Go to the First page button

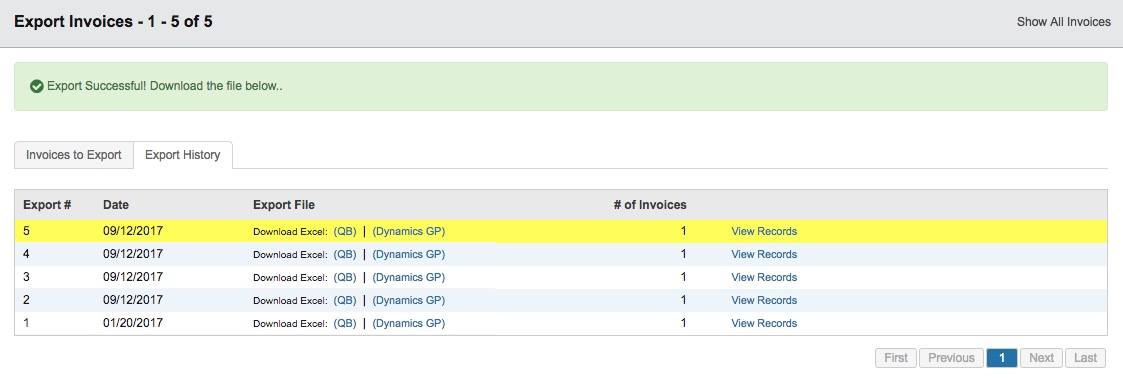(x=896, y=357)
